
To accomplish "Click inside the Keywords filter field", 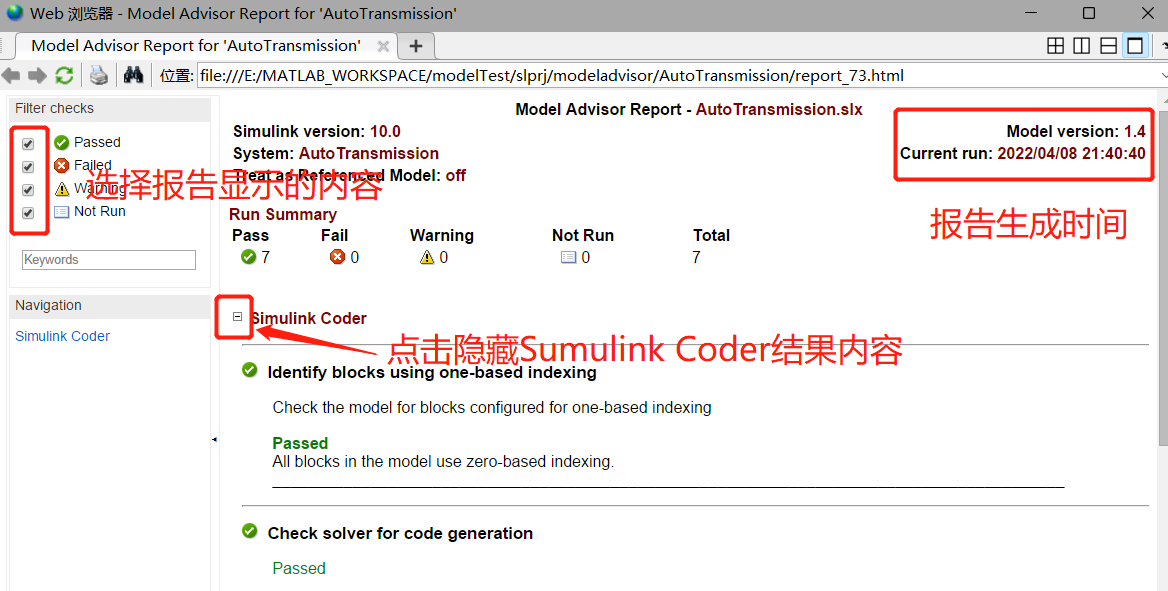I will 108,259.
